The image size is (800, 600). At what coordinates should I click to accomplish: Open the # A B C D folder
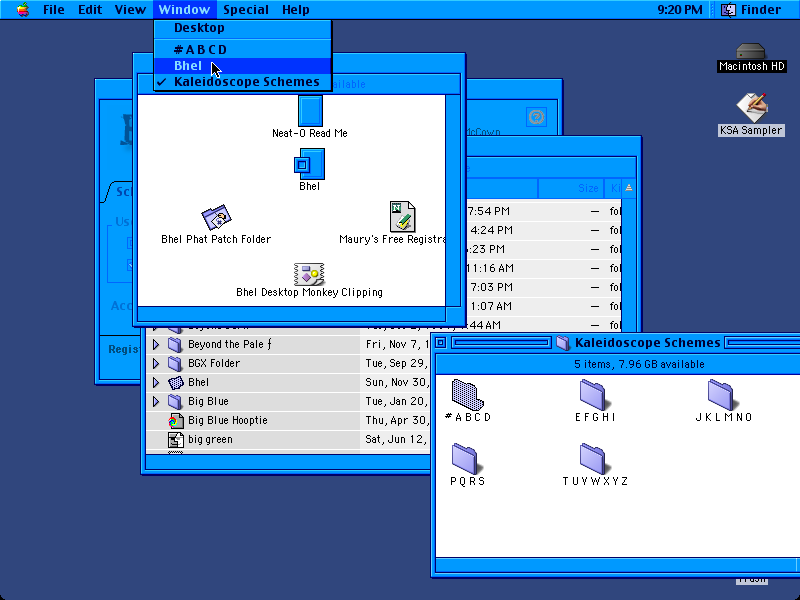point(467,395)
